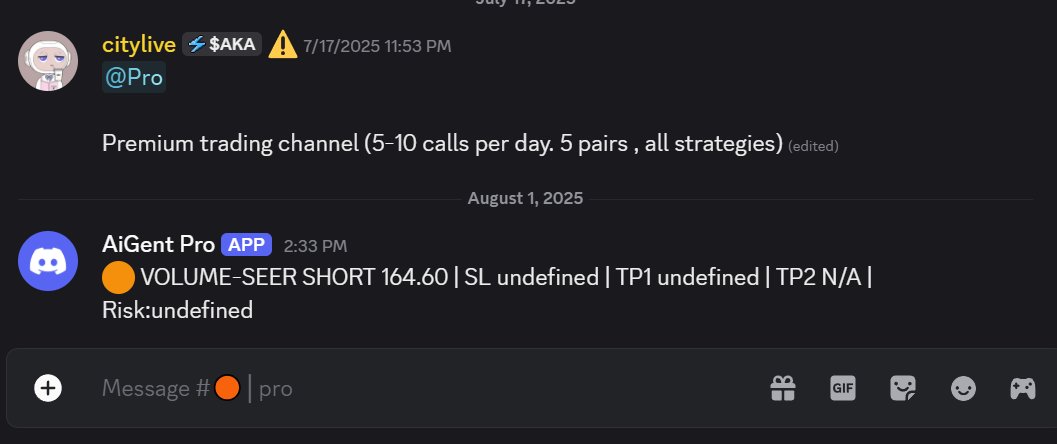This screenshot has height=444, width=1057.
Task: Click the $AKA server tag badge
Action: [x=222, y=44]
